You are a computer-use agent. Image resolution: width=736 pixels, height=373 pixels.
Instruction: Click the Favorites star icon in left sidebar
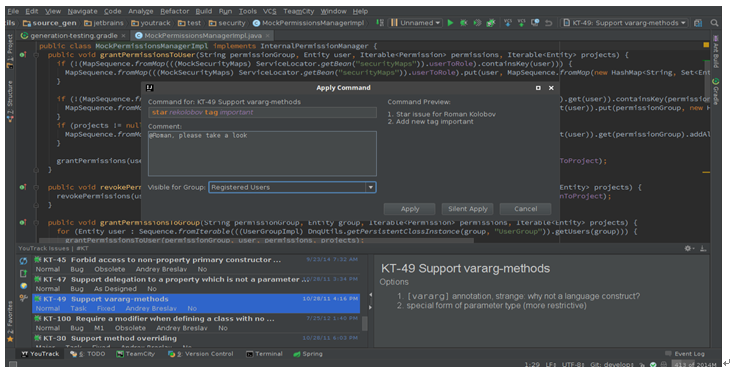(10, 339)
